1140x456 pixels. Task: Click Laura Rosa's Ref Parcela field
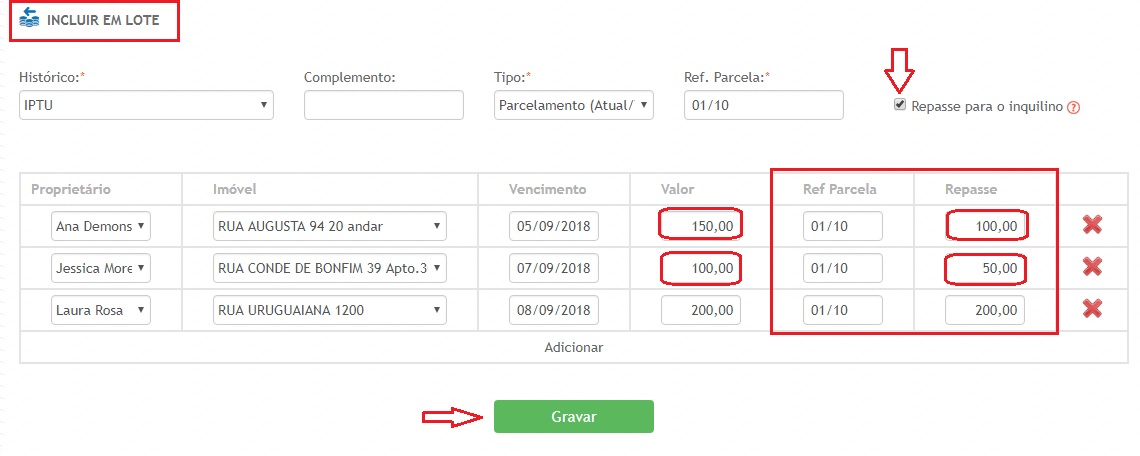[842, 310]
